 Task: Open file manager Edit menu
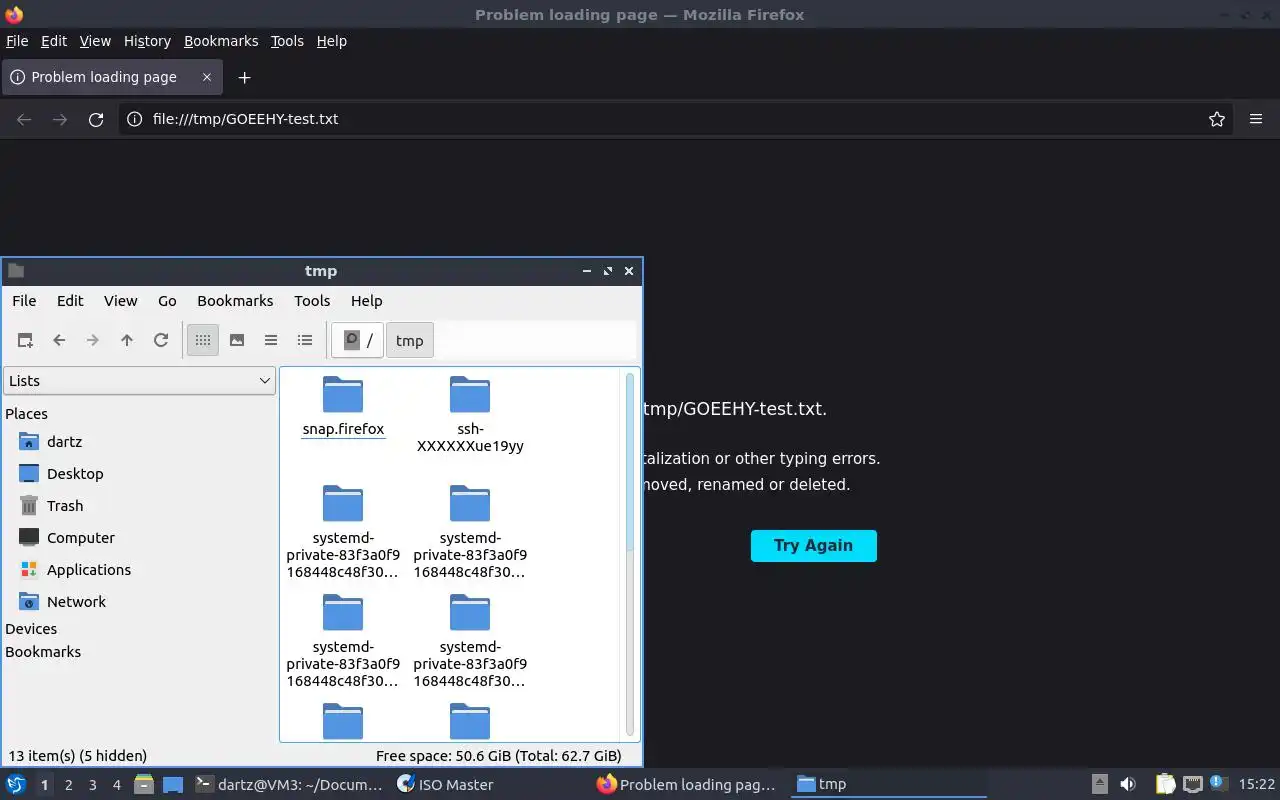point(70,300)
